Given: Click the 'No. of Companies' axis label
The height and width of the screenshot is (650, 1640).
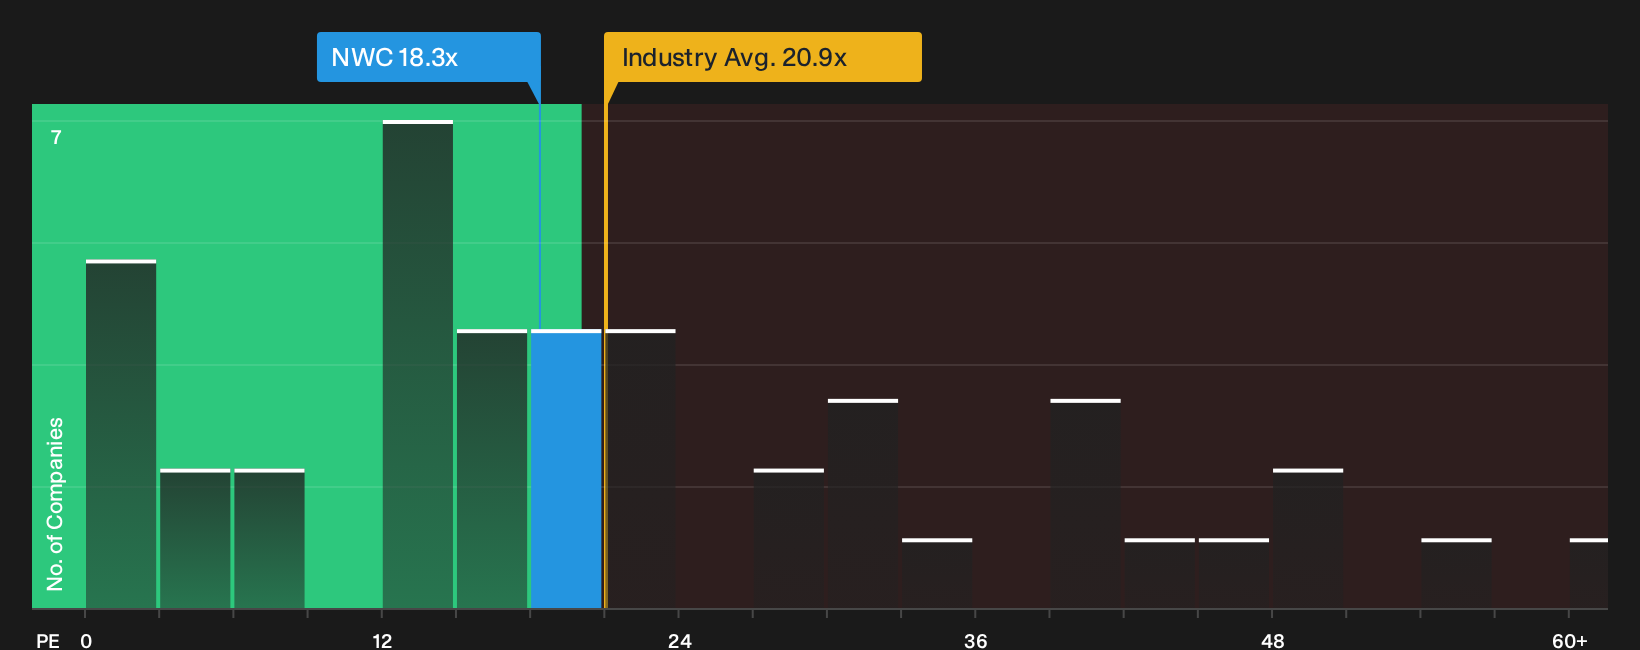Looking at the screenshot, I should pyautogui.click(x=55, y=503).
